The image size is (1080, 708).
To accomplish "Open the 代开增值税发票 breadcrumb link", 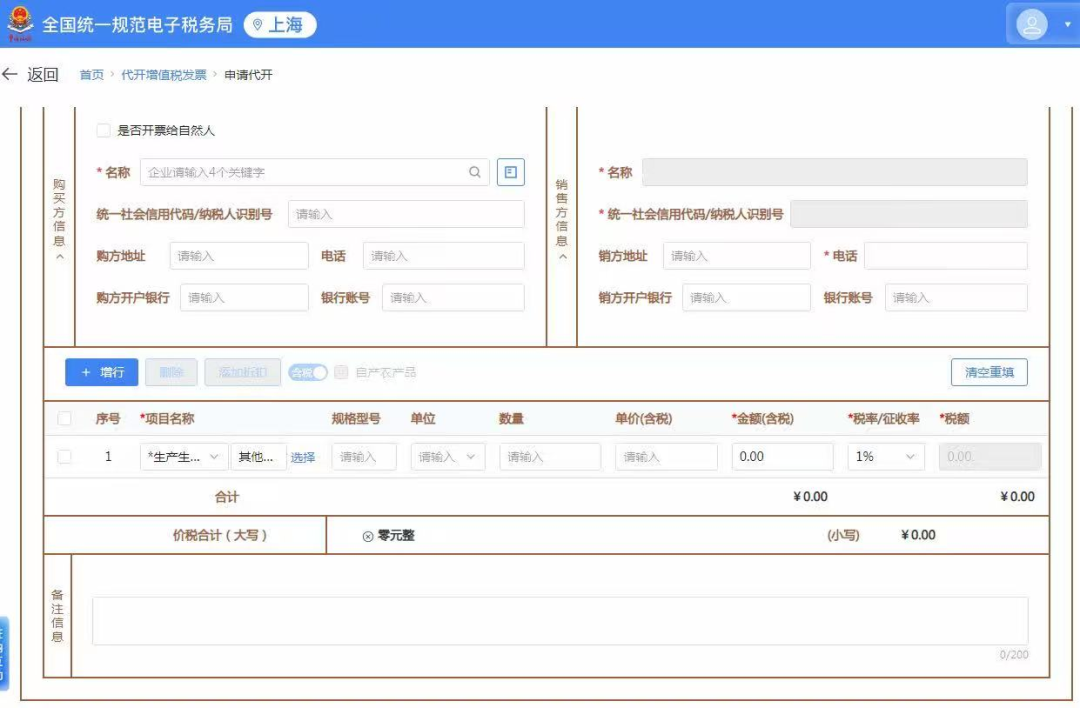I will tap(164, 74).
